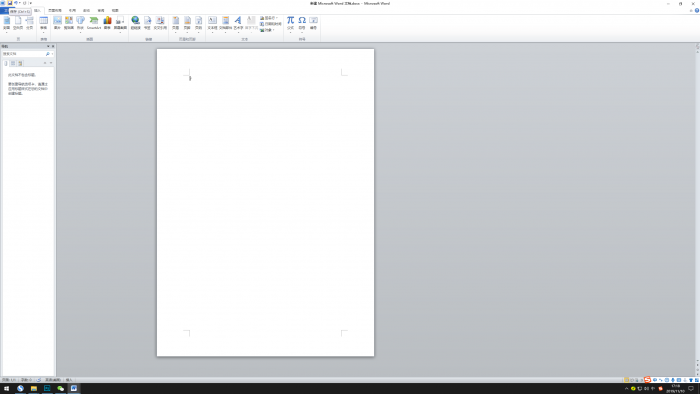Click the Chart icon in the ribbon
Screen dimensions: 700x394
pyautogui.click(x=107, y=23)
